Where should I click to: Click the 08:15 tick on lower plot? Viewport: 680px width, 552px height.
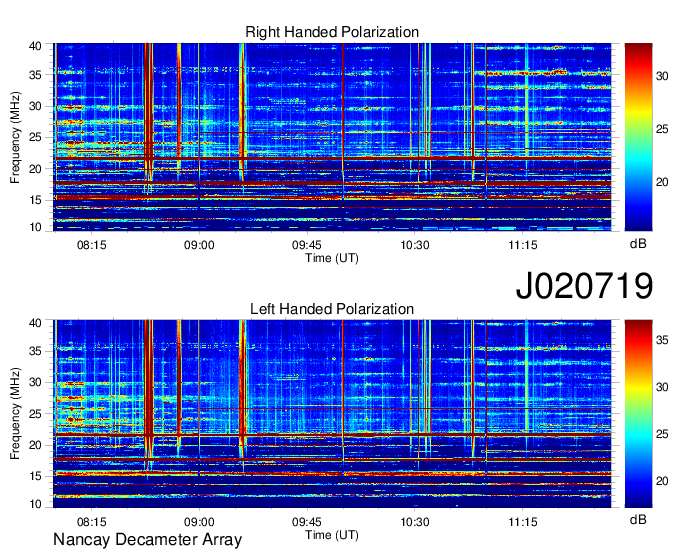point(92,522)
